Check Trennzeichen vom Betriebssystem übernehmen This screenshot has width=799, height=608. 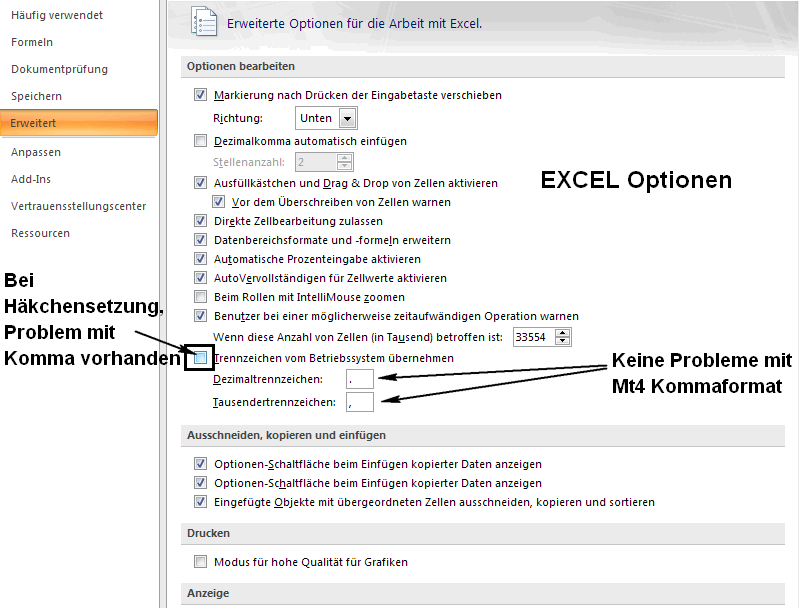point(200,358)
